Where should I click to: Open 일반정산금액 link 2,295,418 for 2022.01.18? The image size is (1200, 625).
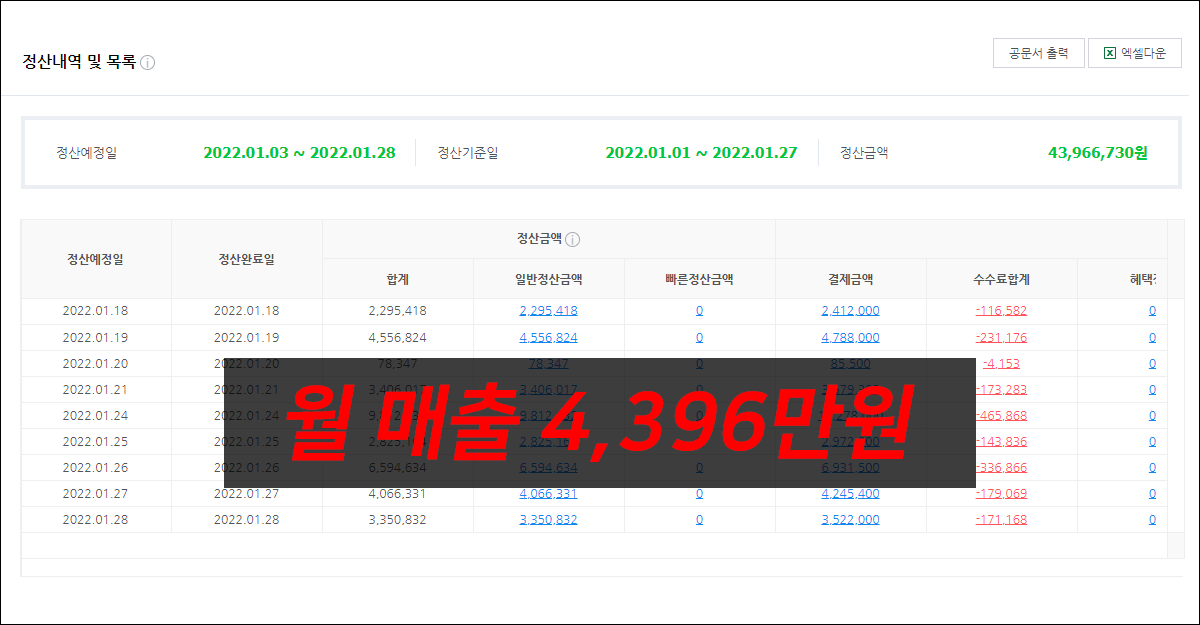548,311
